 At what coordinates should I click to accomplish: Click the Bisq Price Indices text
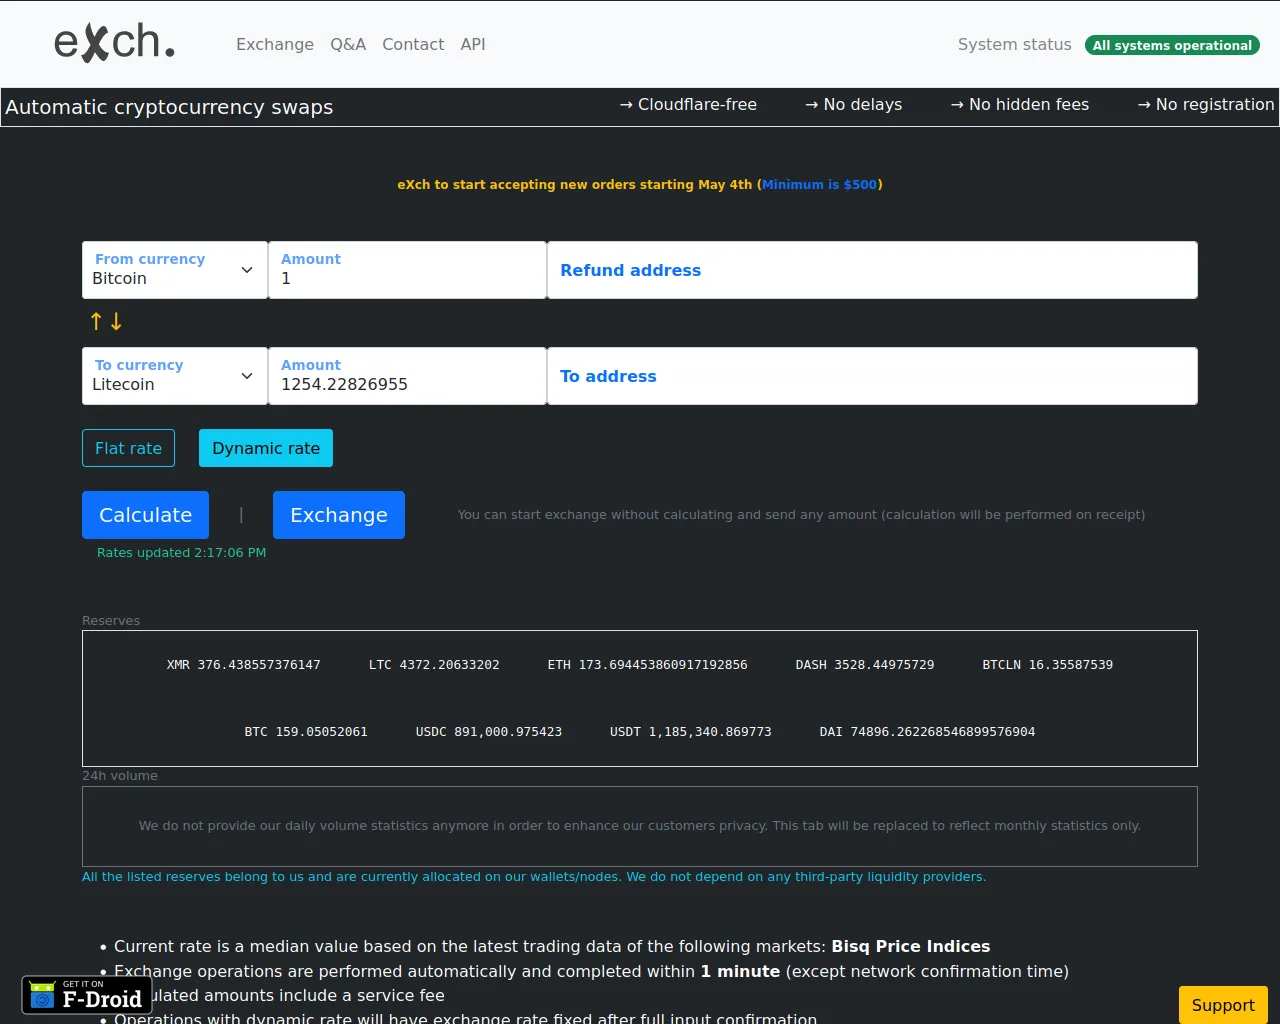pos(911,946)
